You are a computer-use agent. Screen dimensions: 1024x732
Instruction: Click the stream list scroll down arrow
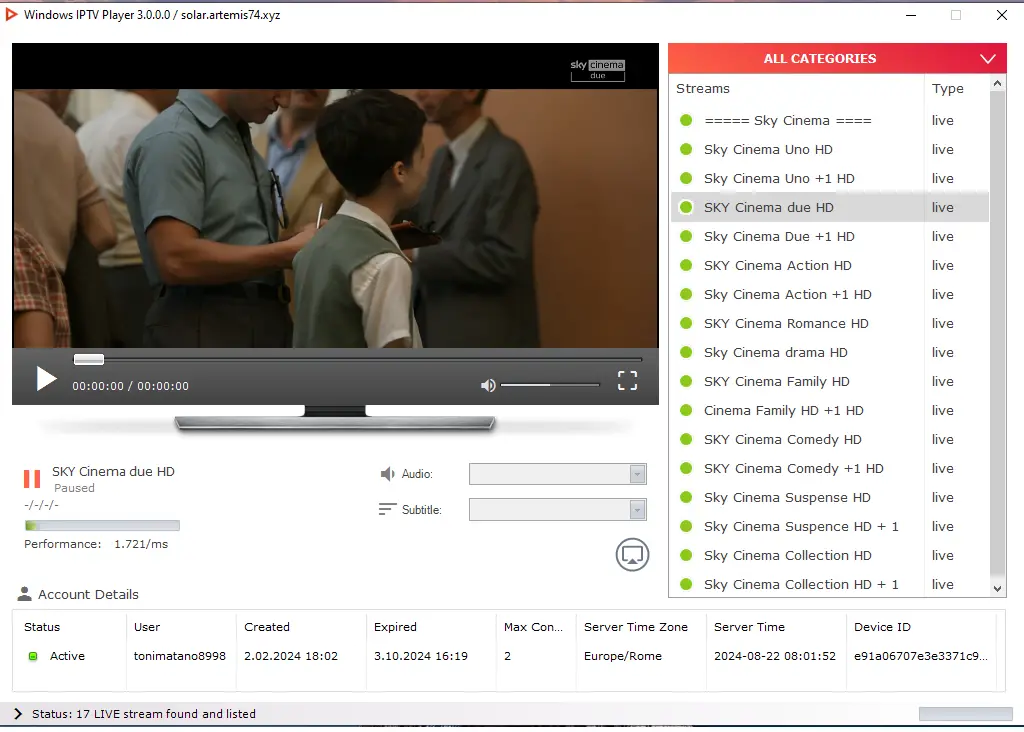[x=997, y=588]
